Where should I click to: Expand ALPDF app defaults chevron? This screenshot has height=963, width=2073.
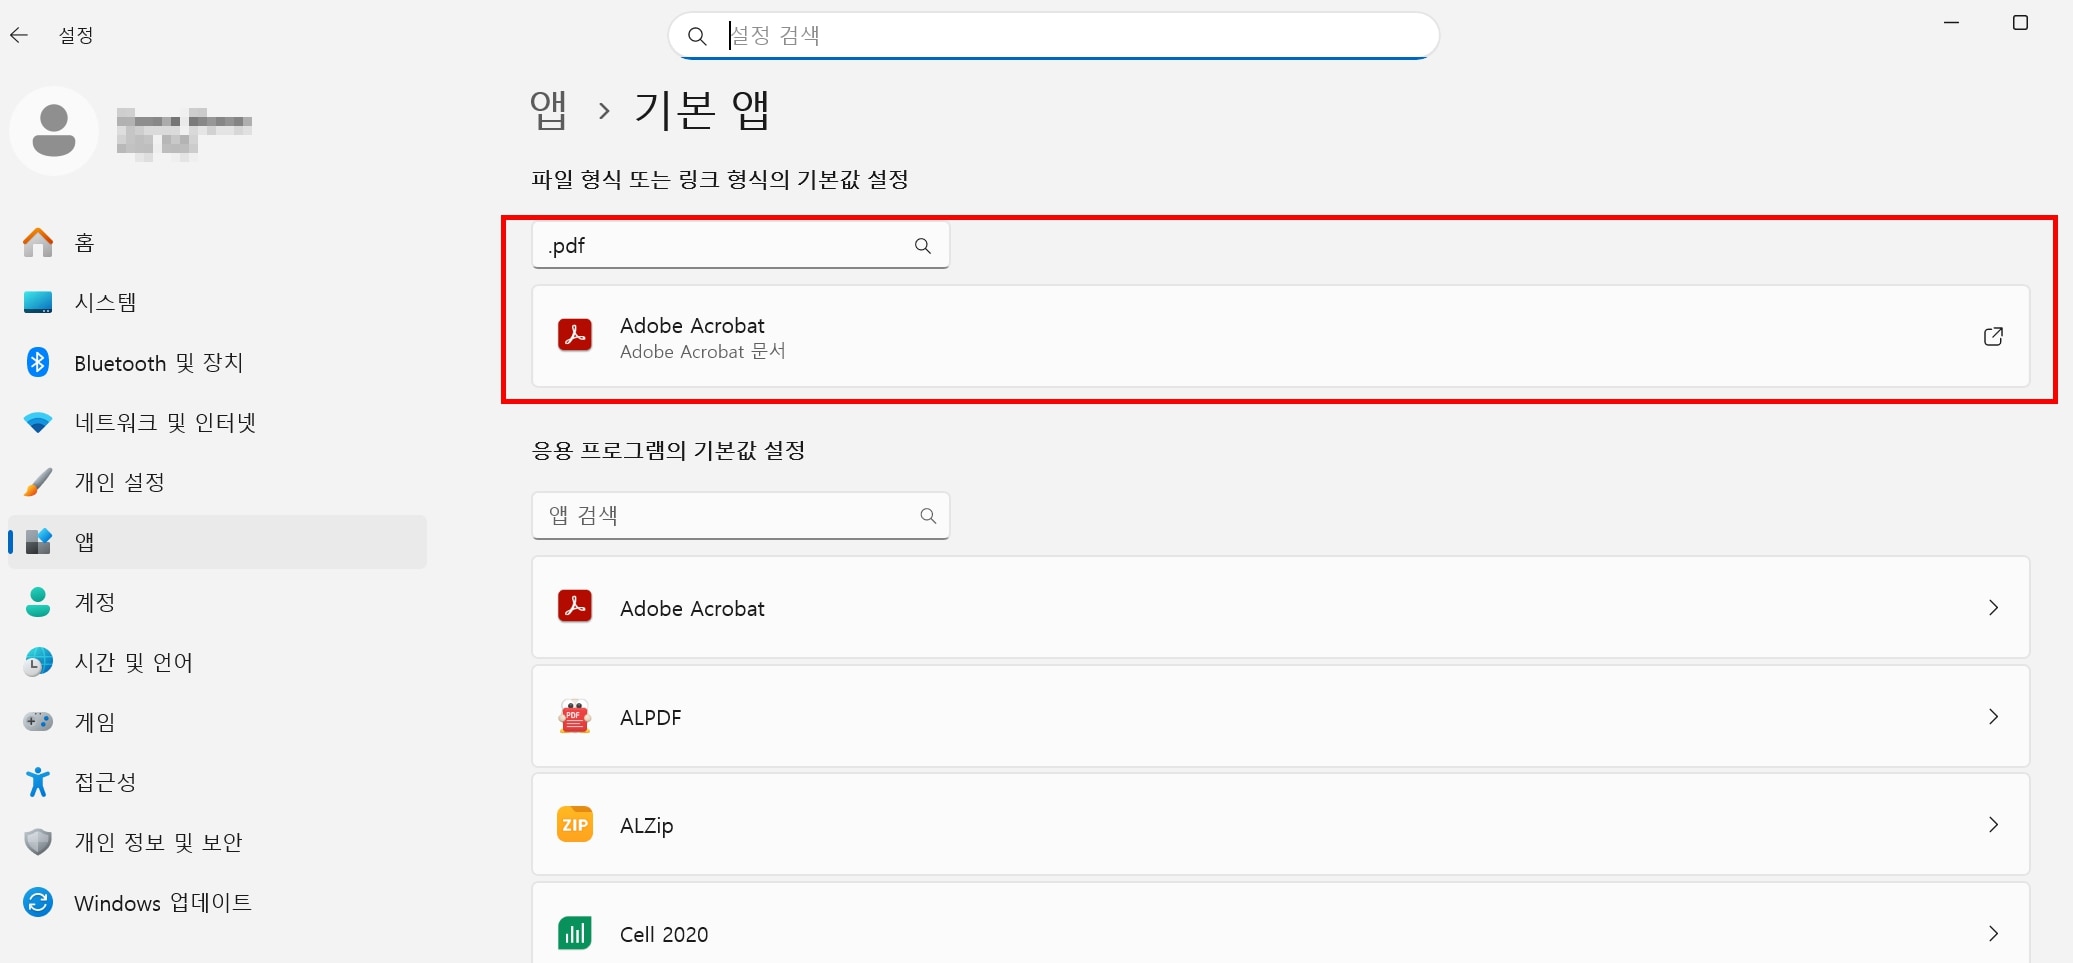tap(1993, 716)
